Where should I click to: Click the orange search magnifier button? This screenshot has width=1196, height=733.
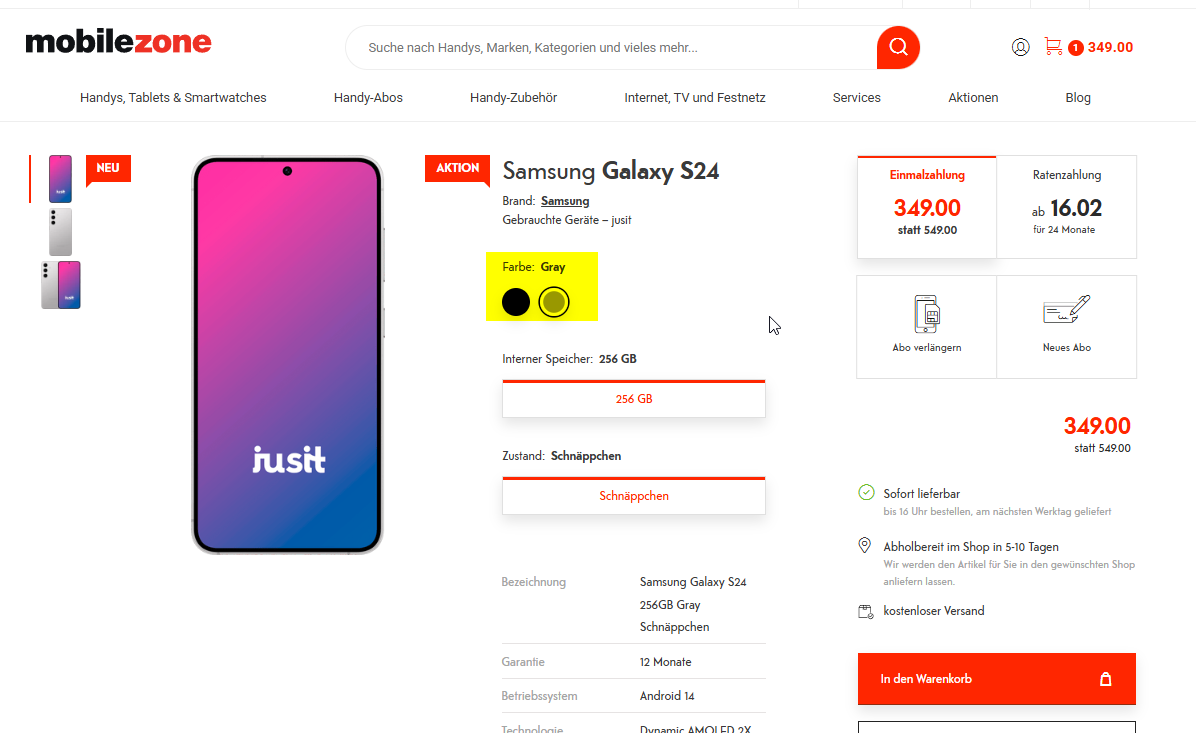[x=898, y=47]
